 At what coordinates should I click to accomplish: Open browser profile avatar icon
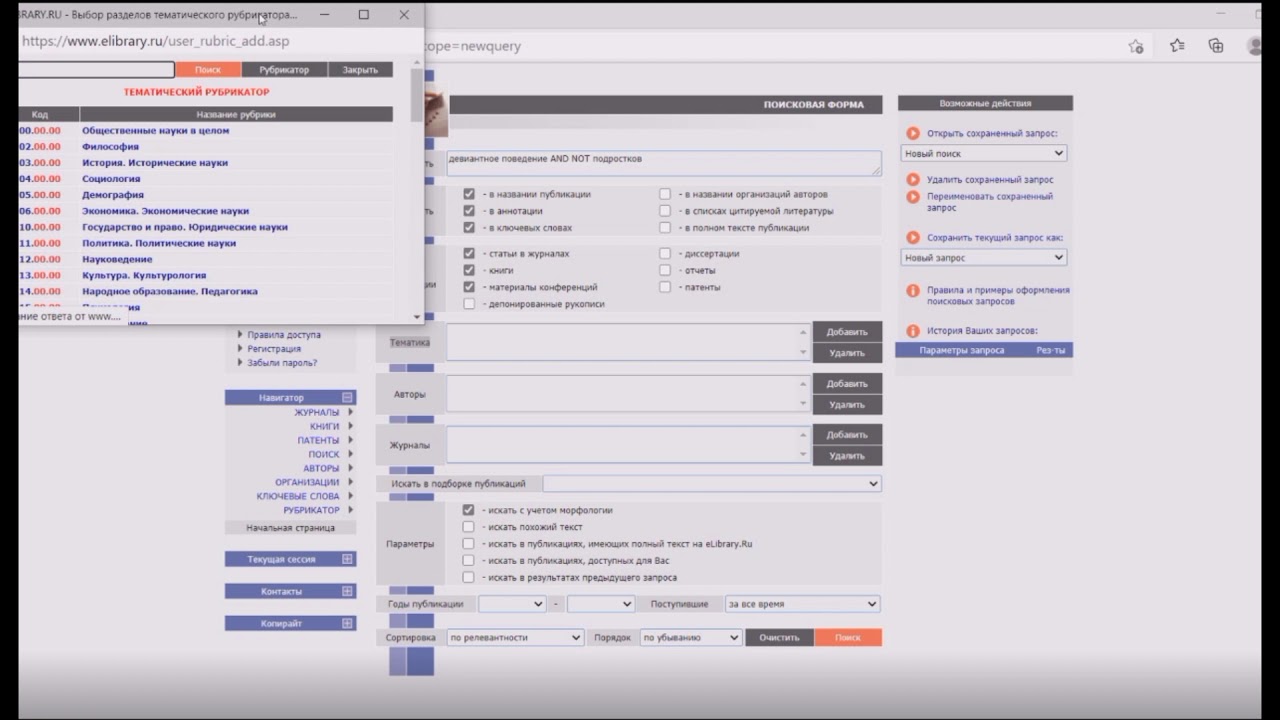tap(1254, 46)
